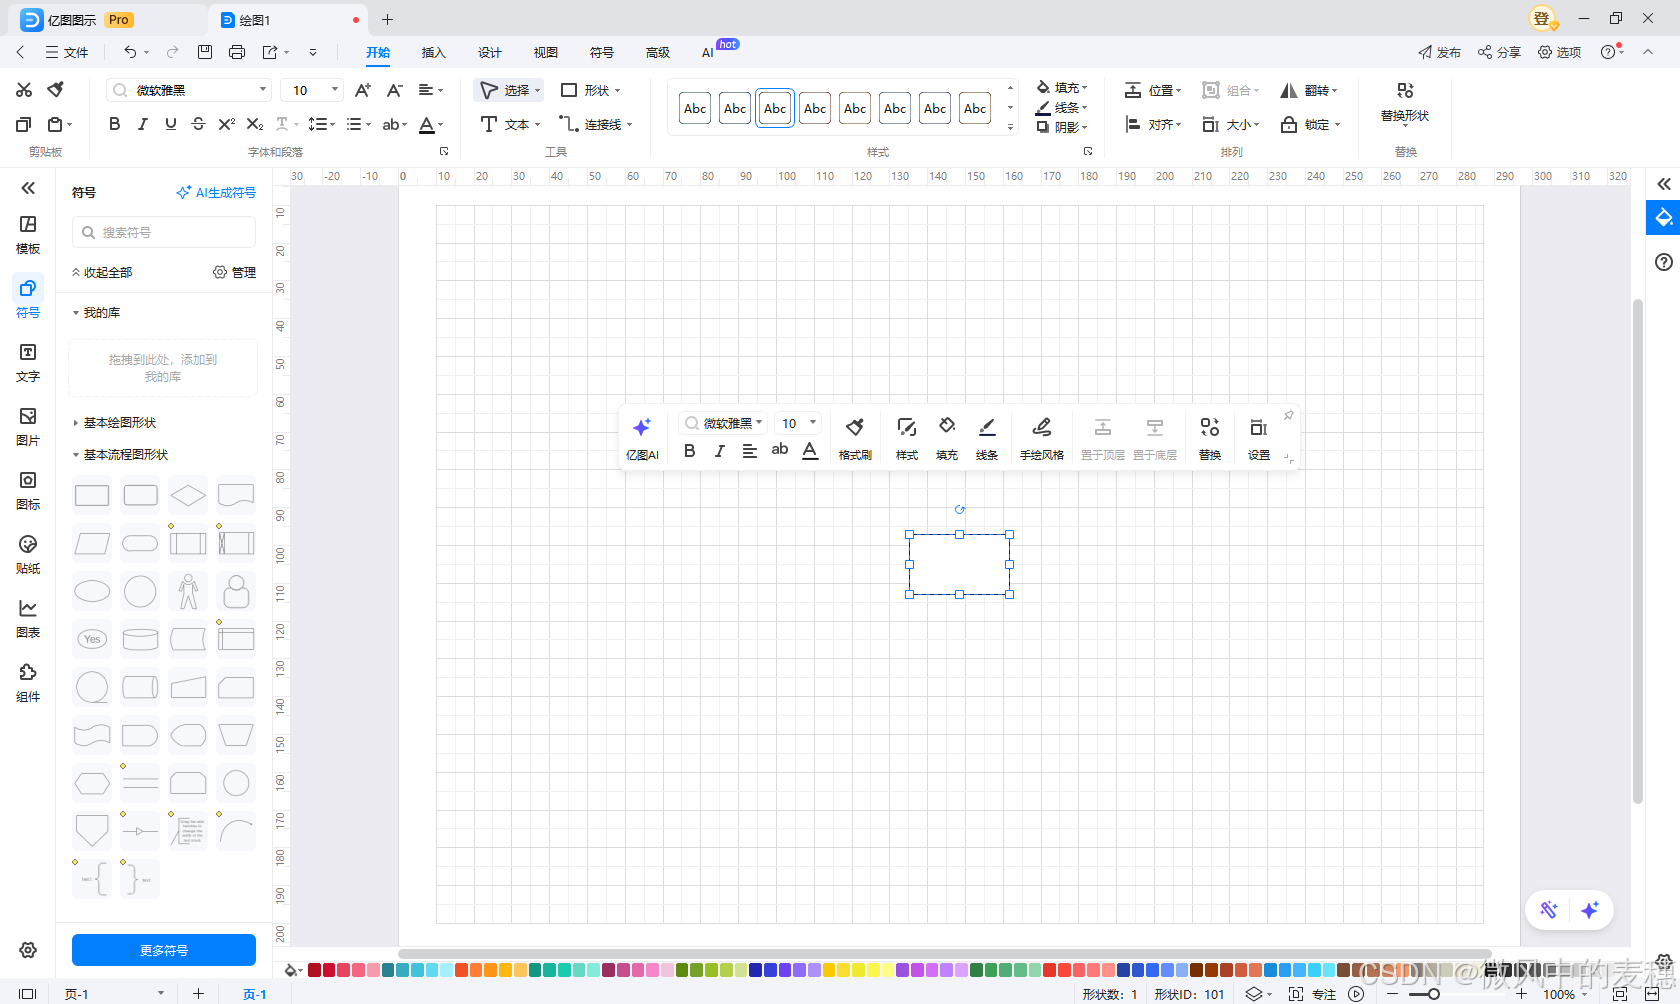Open the AI ribbon tab
The width and height of the screenshot is (1680, 1004).
[x=708, y=53]
